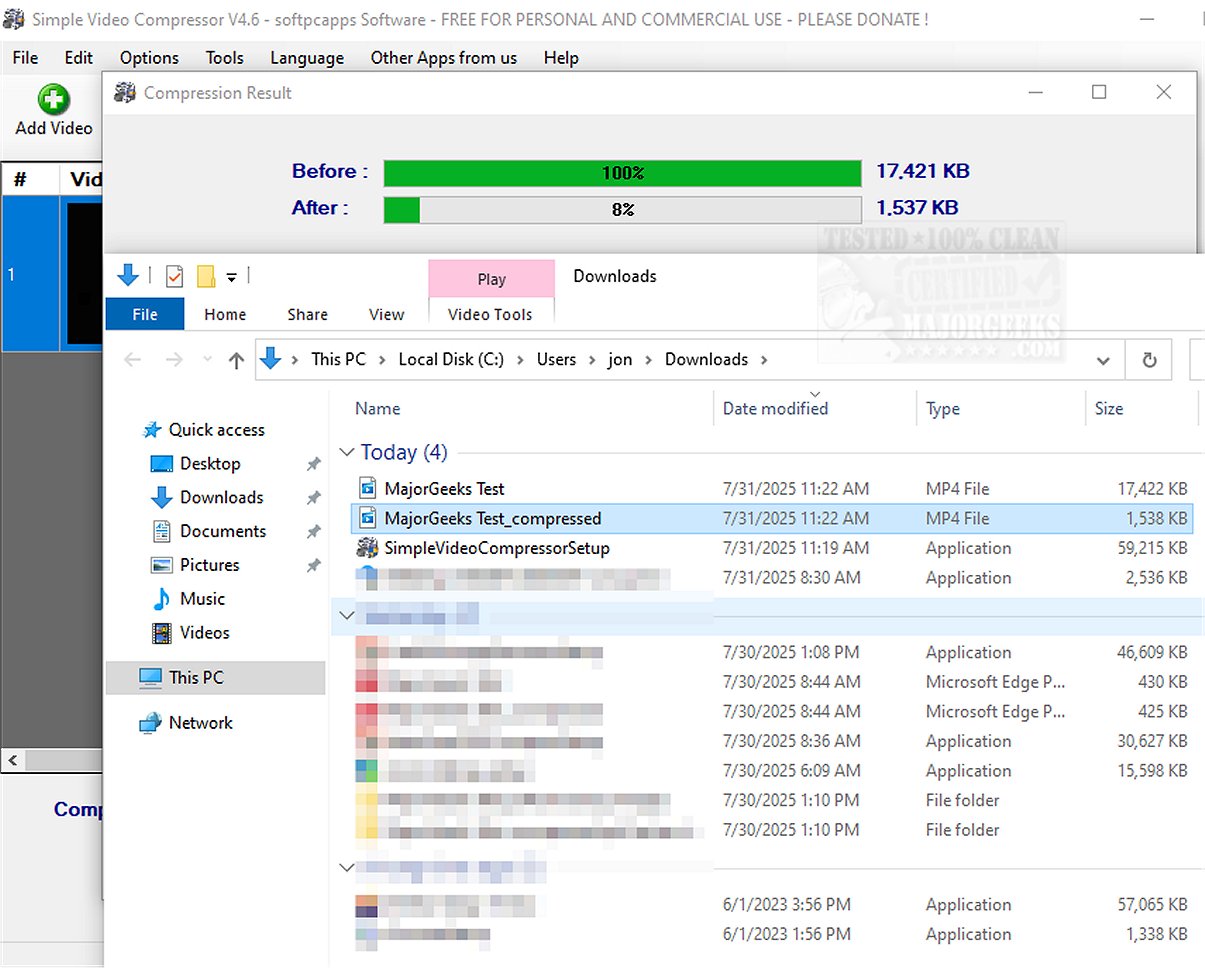The height and width of the screenshot is (968, 1205).
Task: Select the 59,215 KB size value
Action: coord(1152,548)
